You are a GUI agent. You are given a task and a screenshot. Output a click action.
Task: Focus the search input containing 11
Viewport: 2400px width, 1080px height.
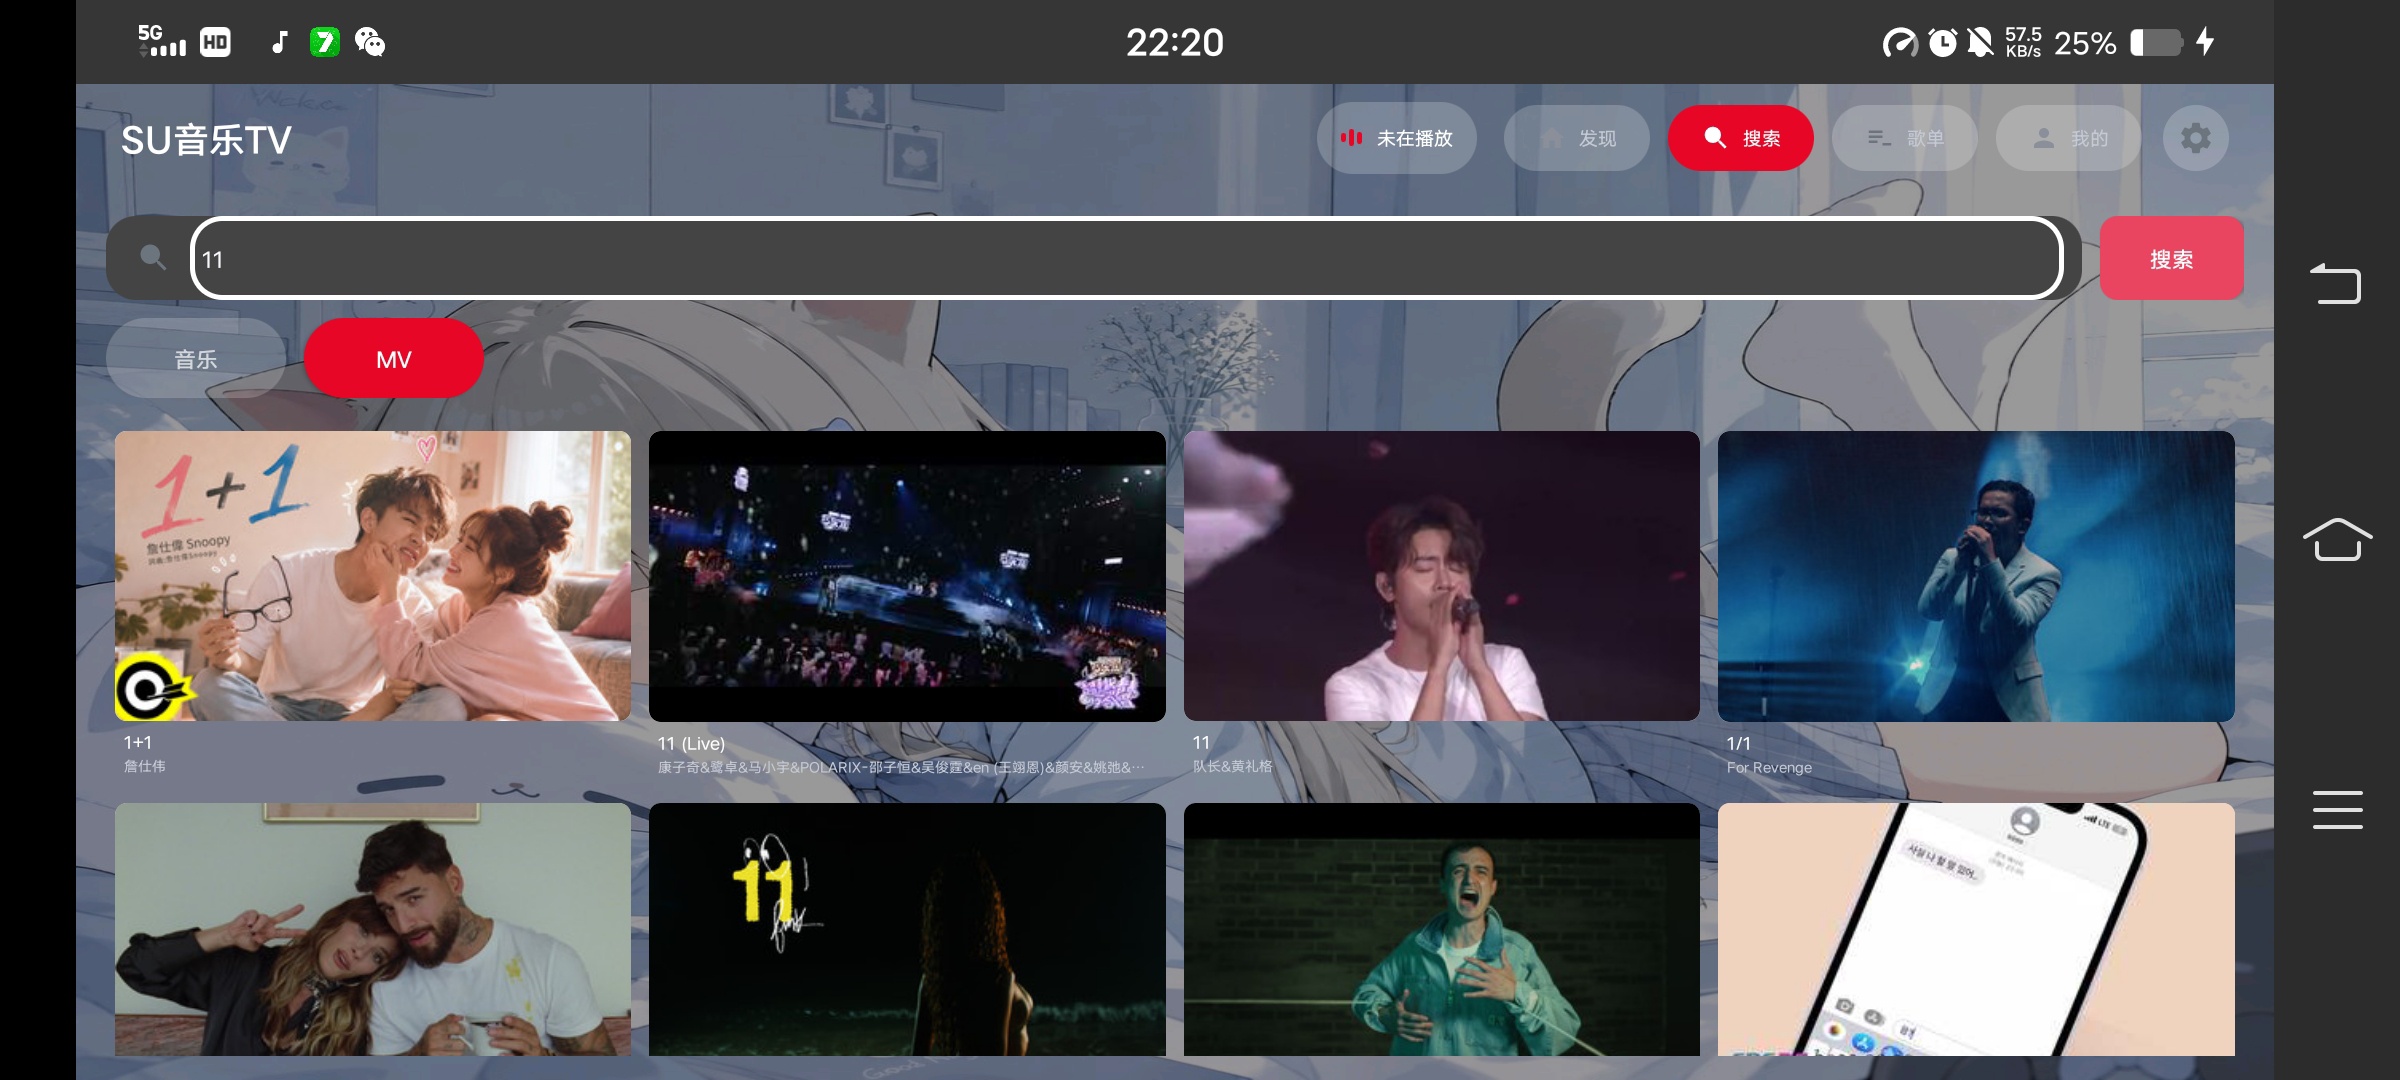[1126, 258]
